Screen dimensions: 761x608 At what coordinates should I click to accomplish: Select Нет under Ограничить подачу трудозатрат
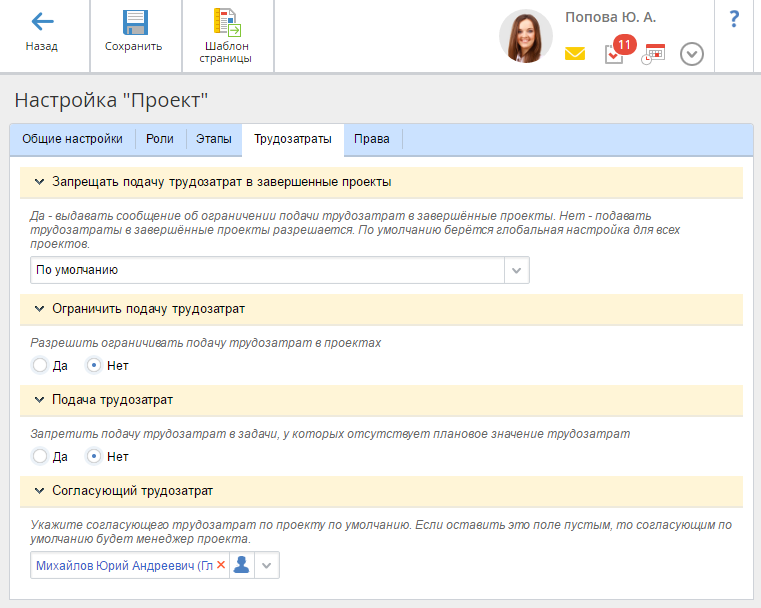94,365
